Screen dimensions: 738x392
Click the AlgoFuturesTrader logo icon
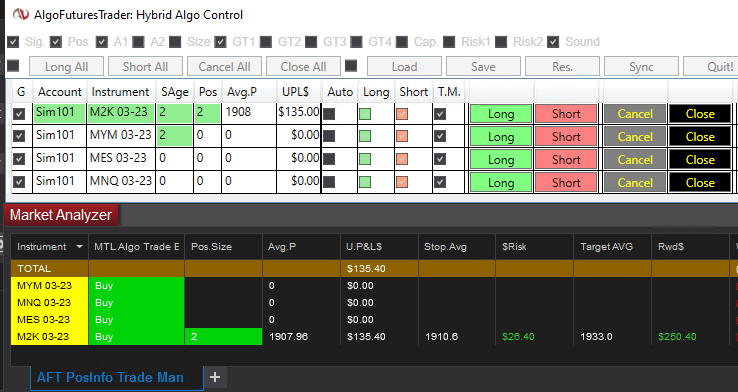(21, 15)
